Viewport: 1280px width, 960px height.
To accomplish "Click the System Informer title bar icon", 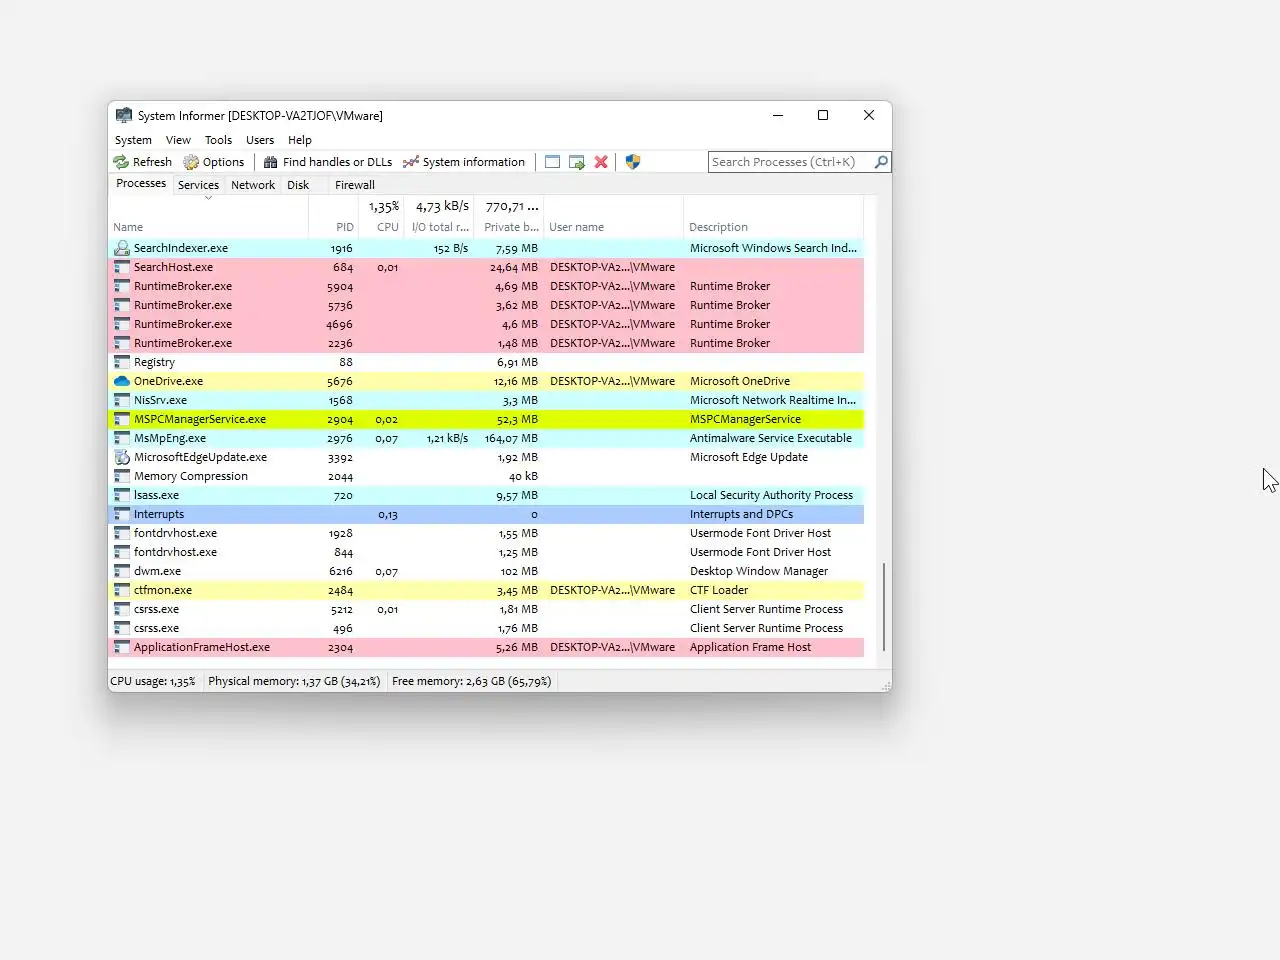I will click(123, 115).
